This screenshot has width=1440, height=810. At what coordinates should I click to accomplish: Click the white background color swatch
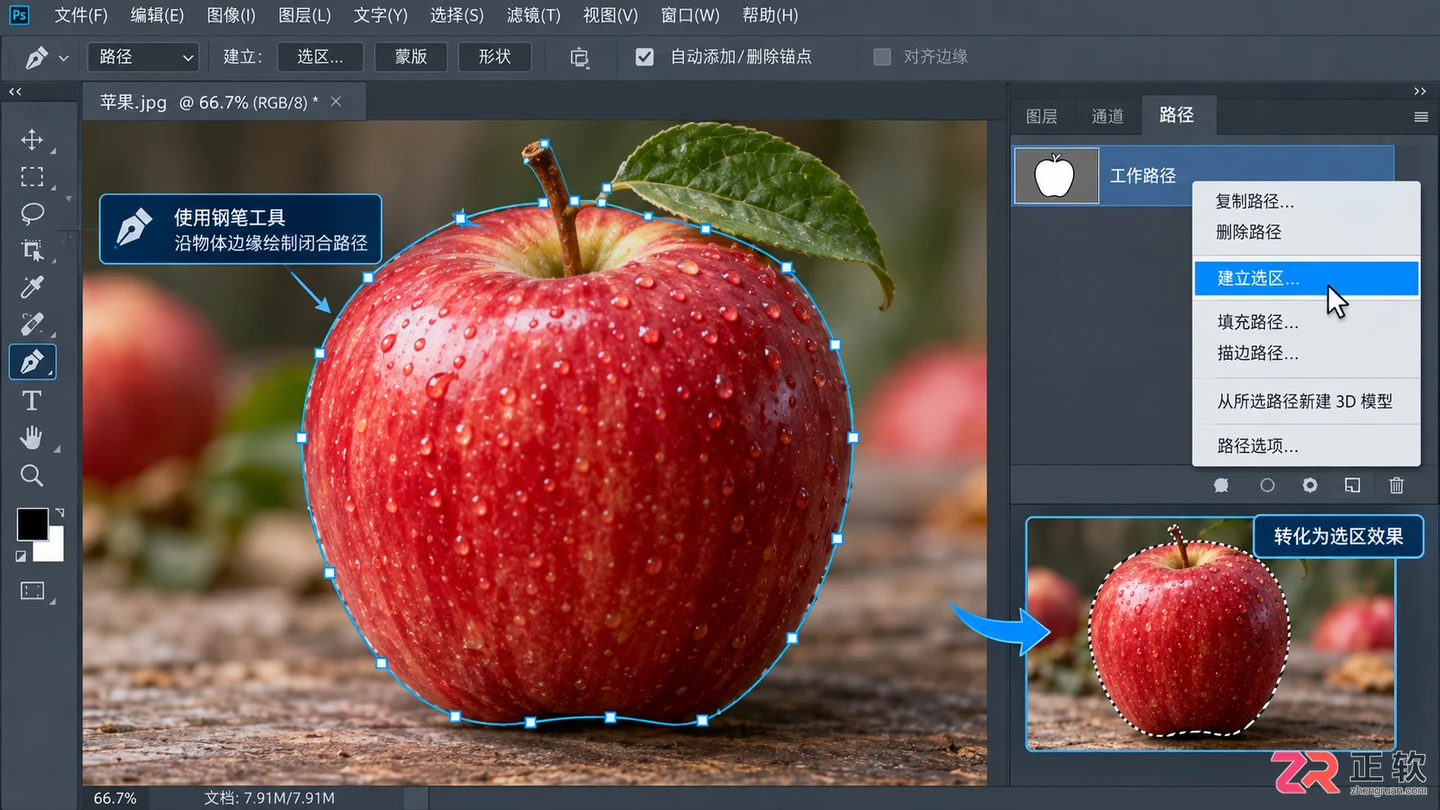(x=53, y=550)
